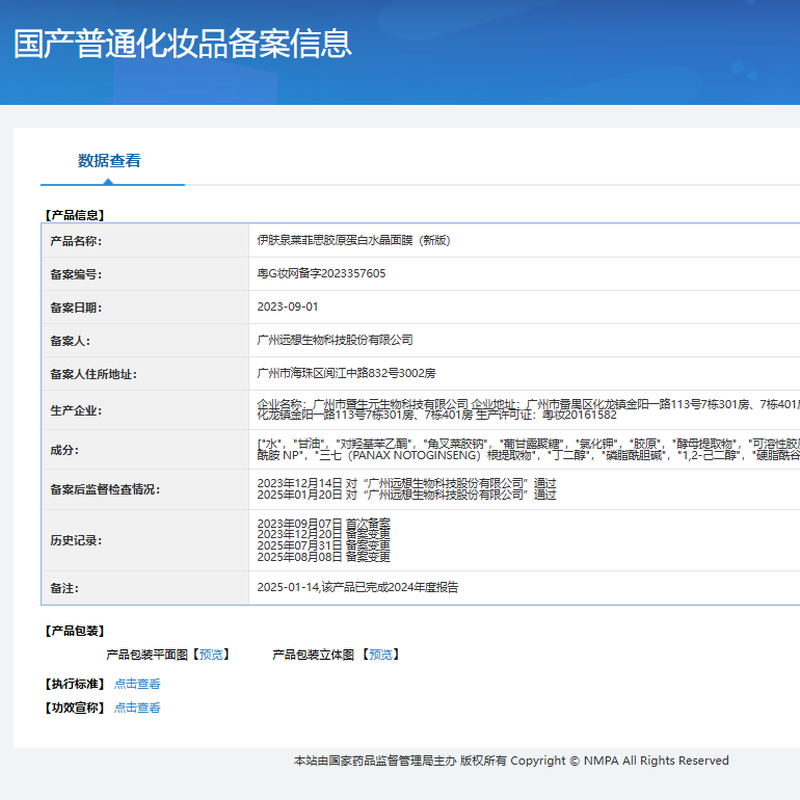Click the page title 国产普通化妆品备案信息

[x=183, y=43]
